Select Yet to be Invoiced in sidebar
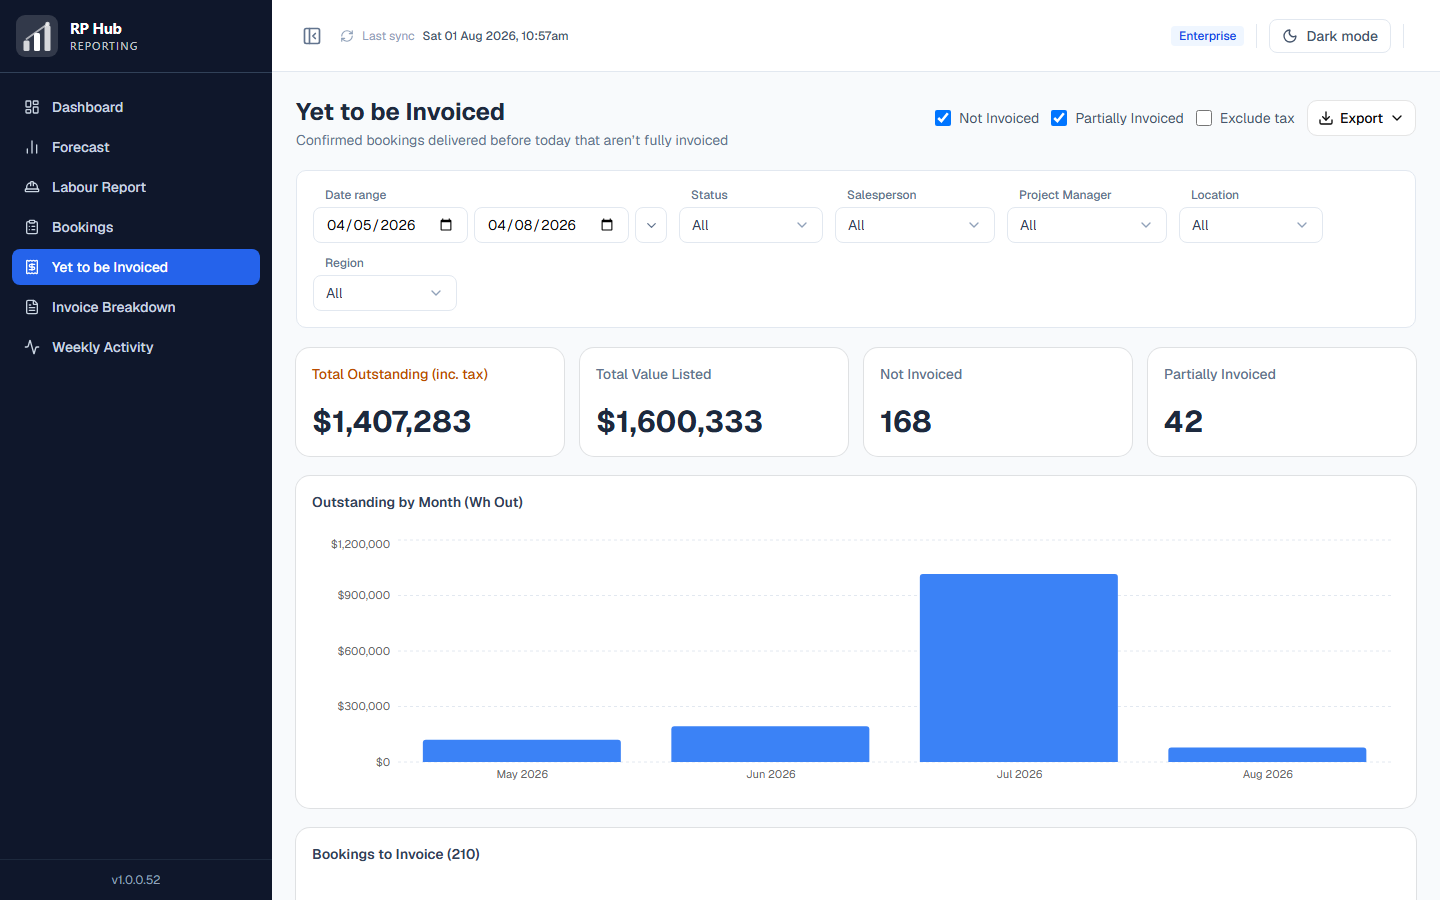 pyautogui.click(x=136, y=267)
